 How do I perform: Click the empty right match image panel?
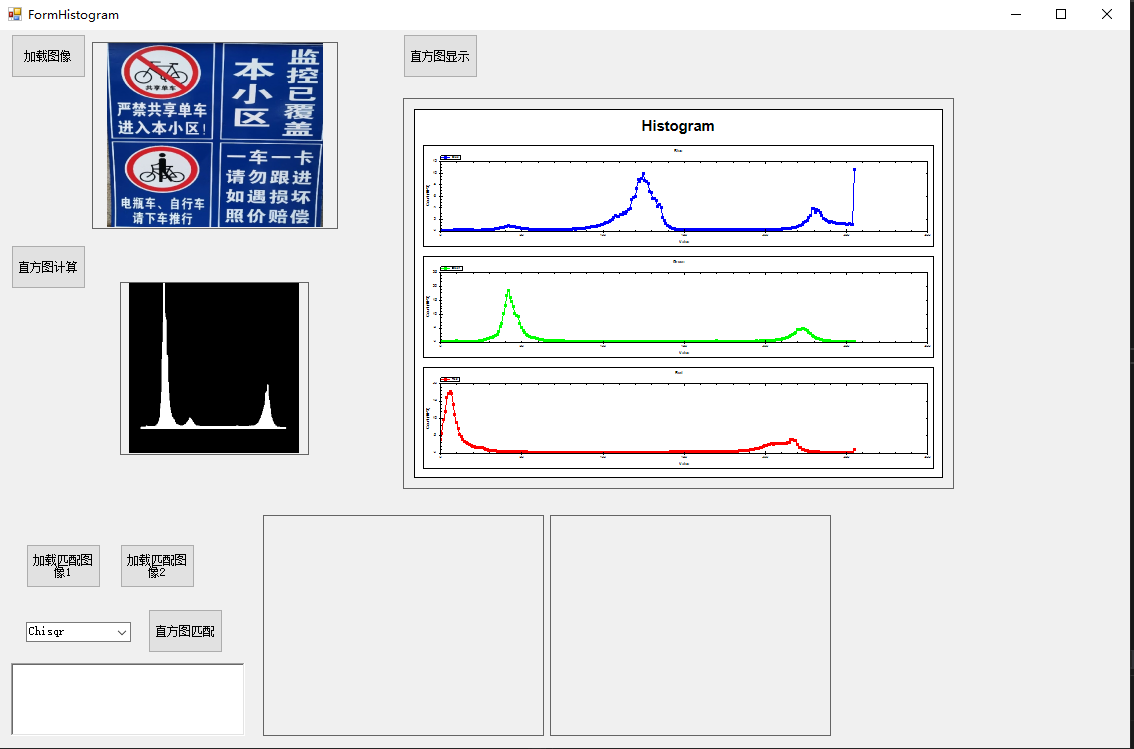point(689,625)
